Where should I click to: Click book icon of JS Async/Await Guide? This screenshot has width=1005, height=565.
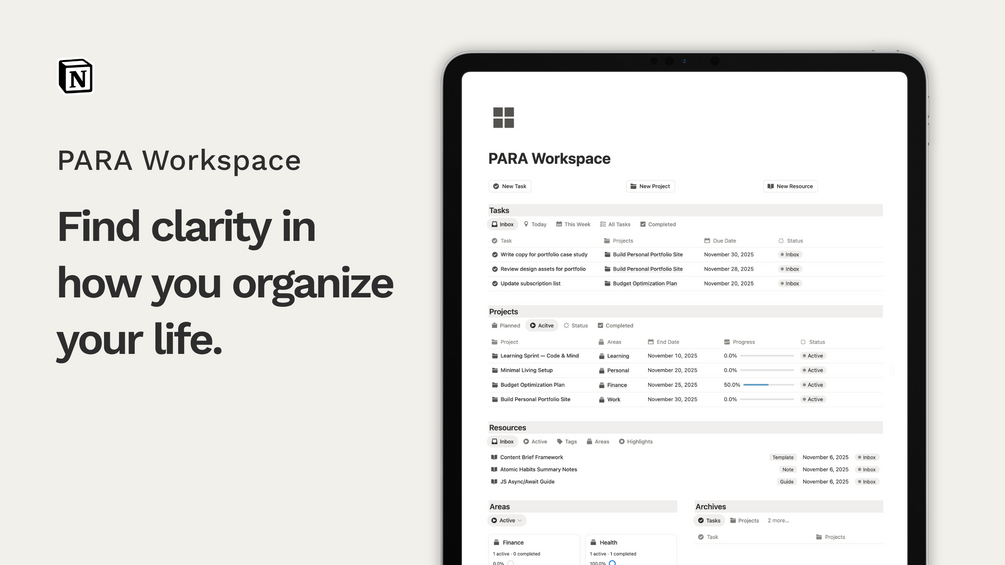[494, 482]
